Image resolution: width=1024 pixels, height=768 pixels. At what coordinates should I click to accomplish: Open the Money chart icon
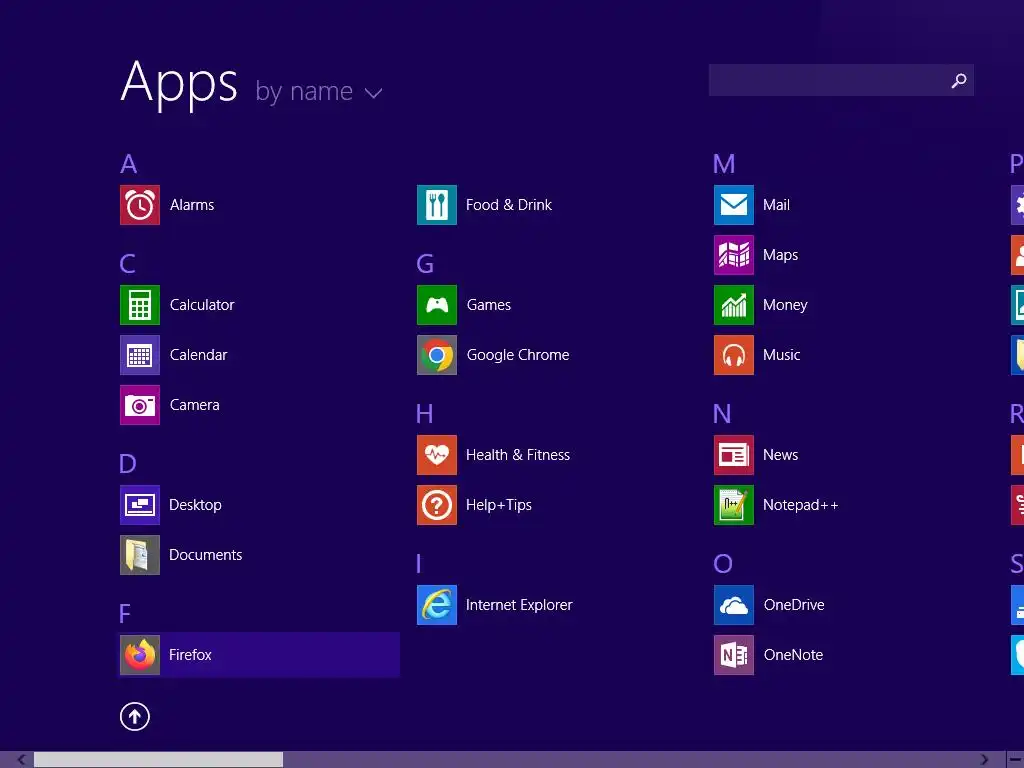(x=734, y=305)
